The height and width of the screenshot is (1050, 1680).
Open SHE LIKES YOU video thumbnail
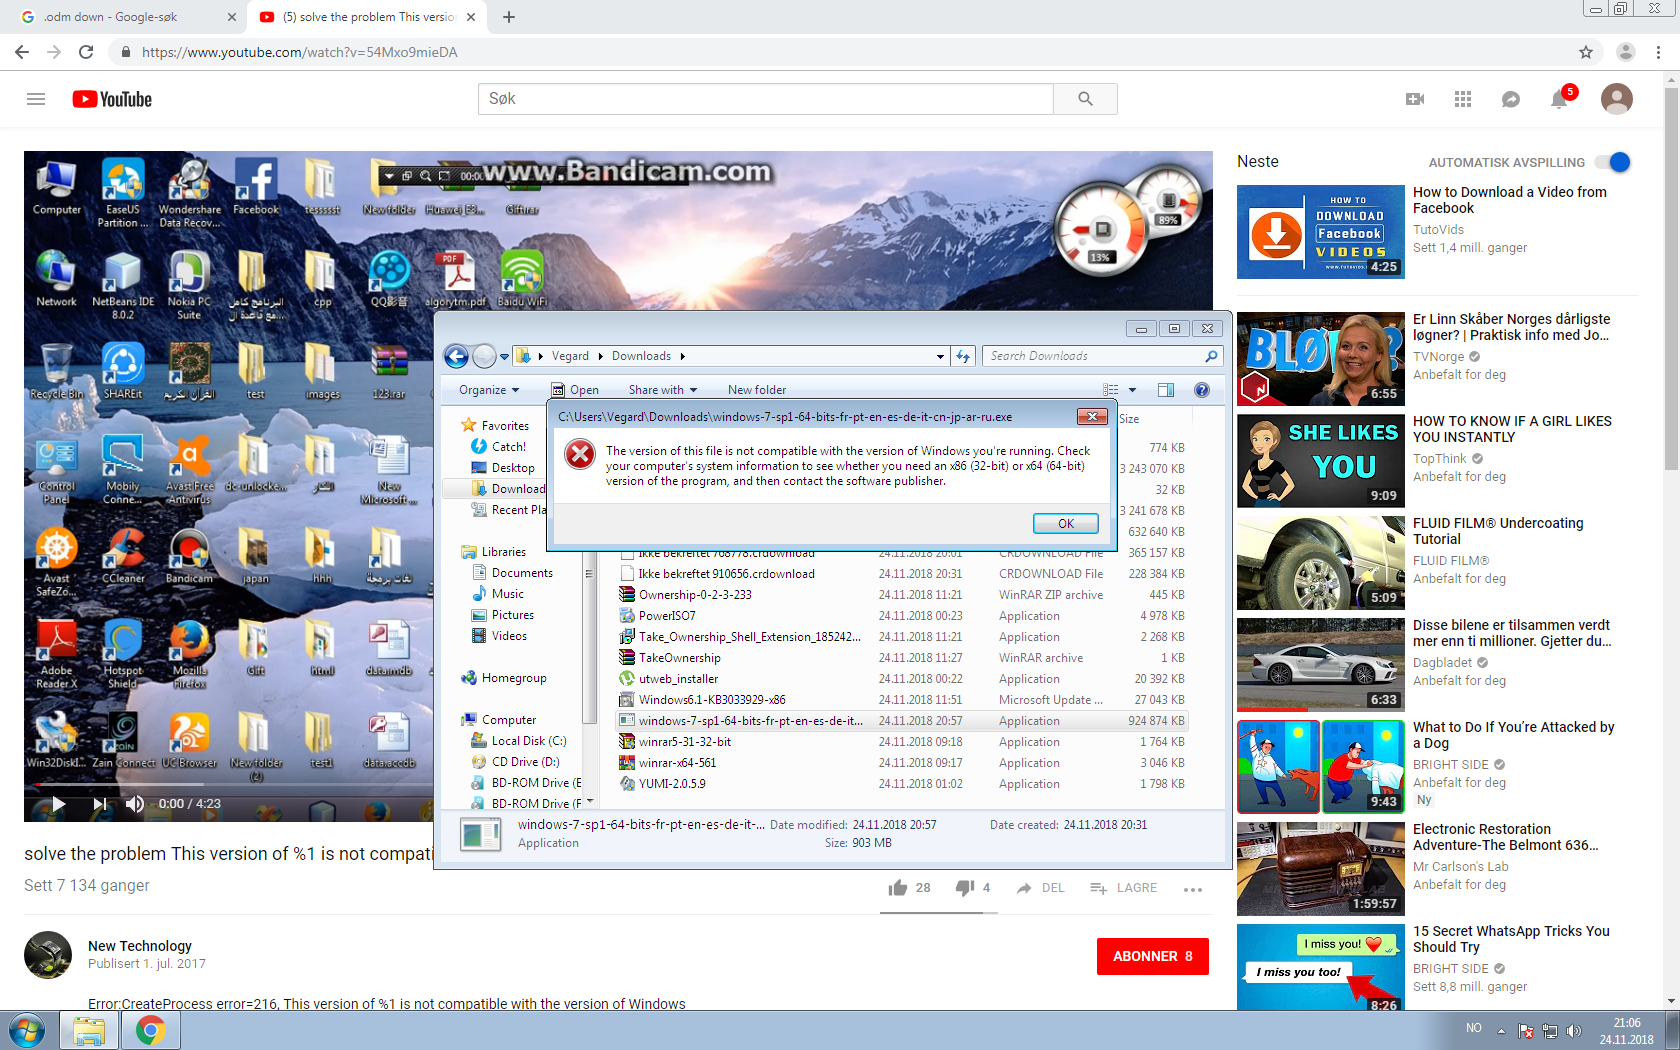(1321, 461)
